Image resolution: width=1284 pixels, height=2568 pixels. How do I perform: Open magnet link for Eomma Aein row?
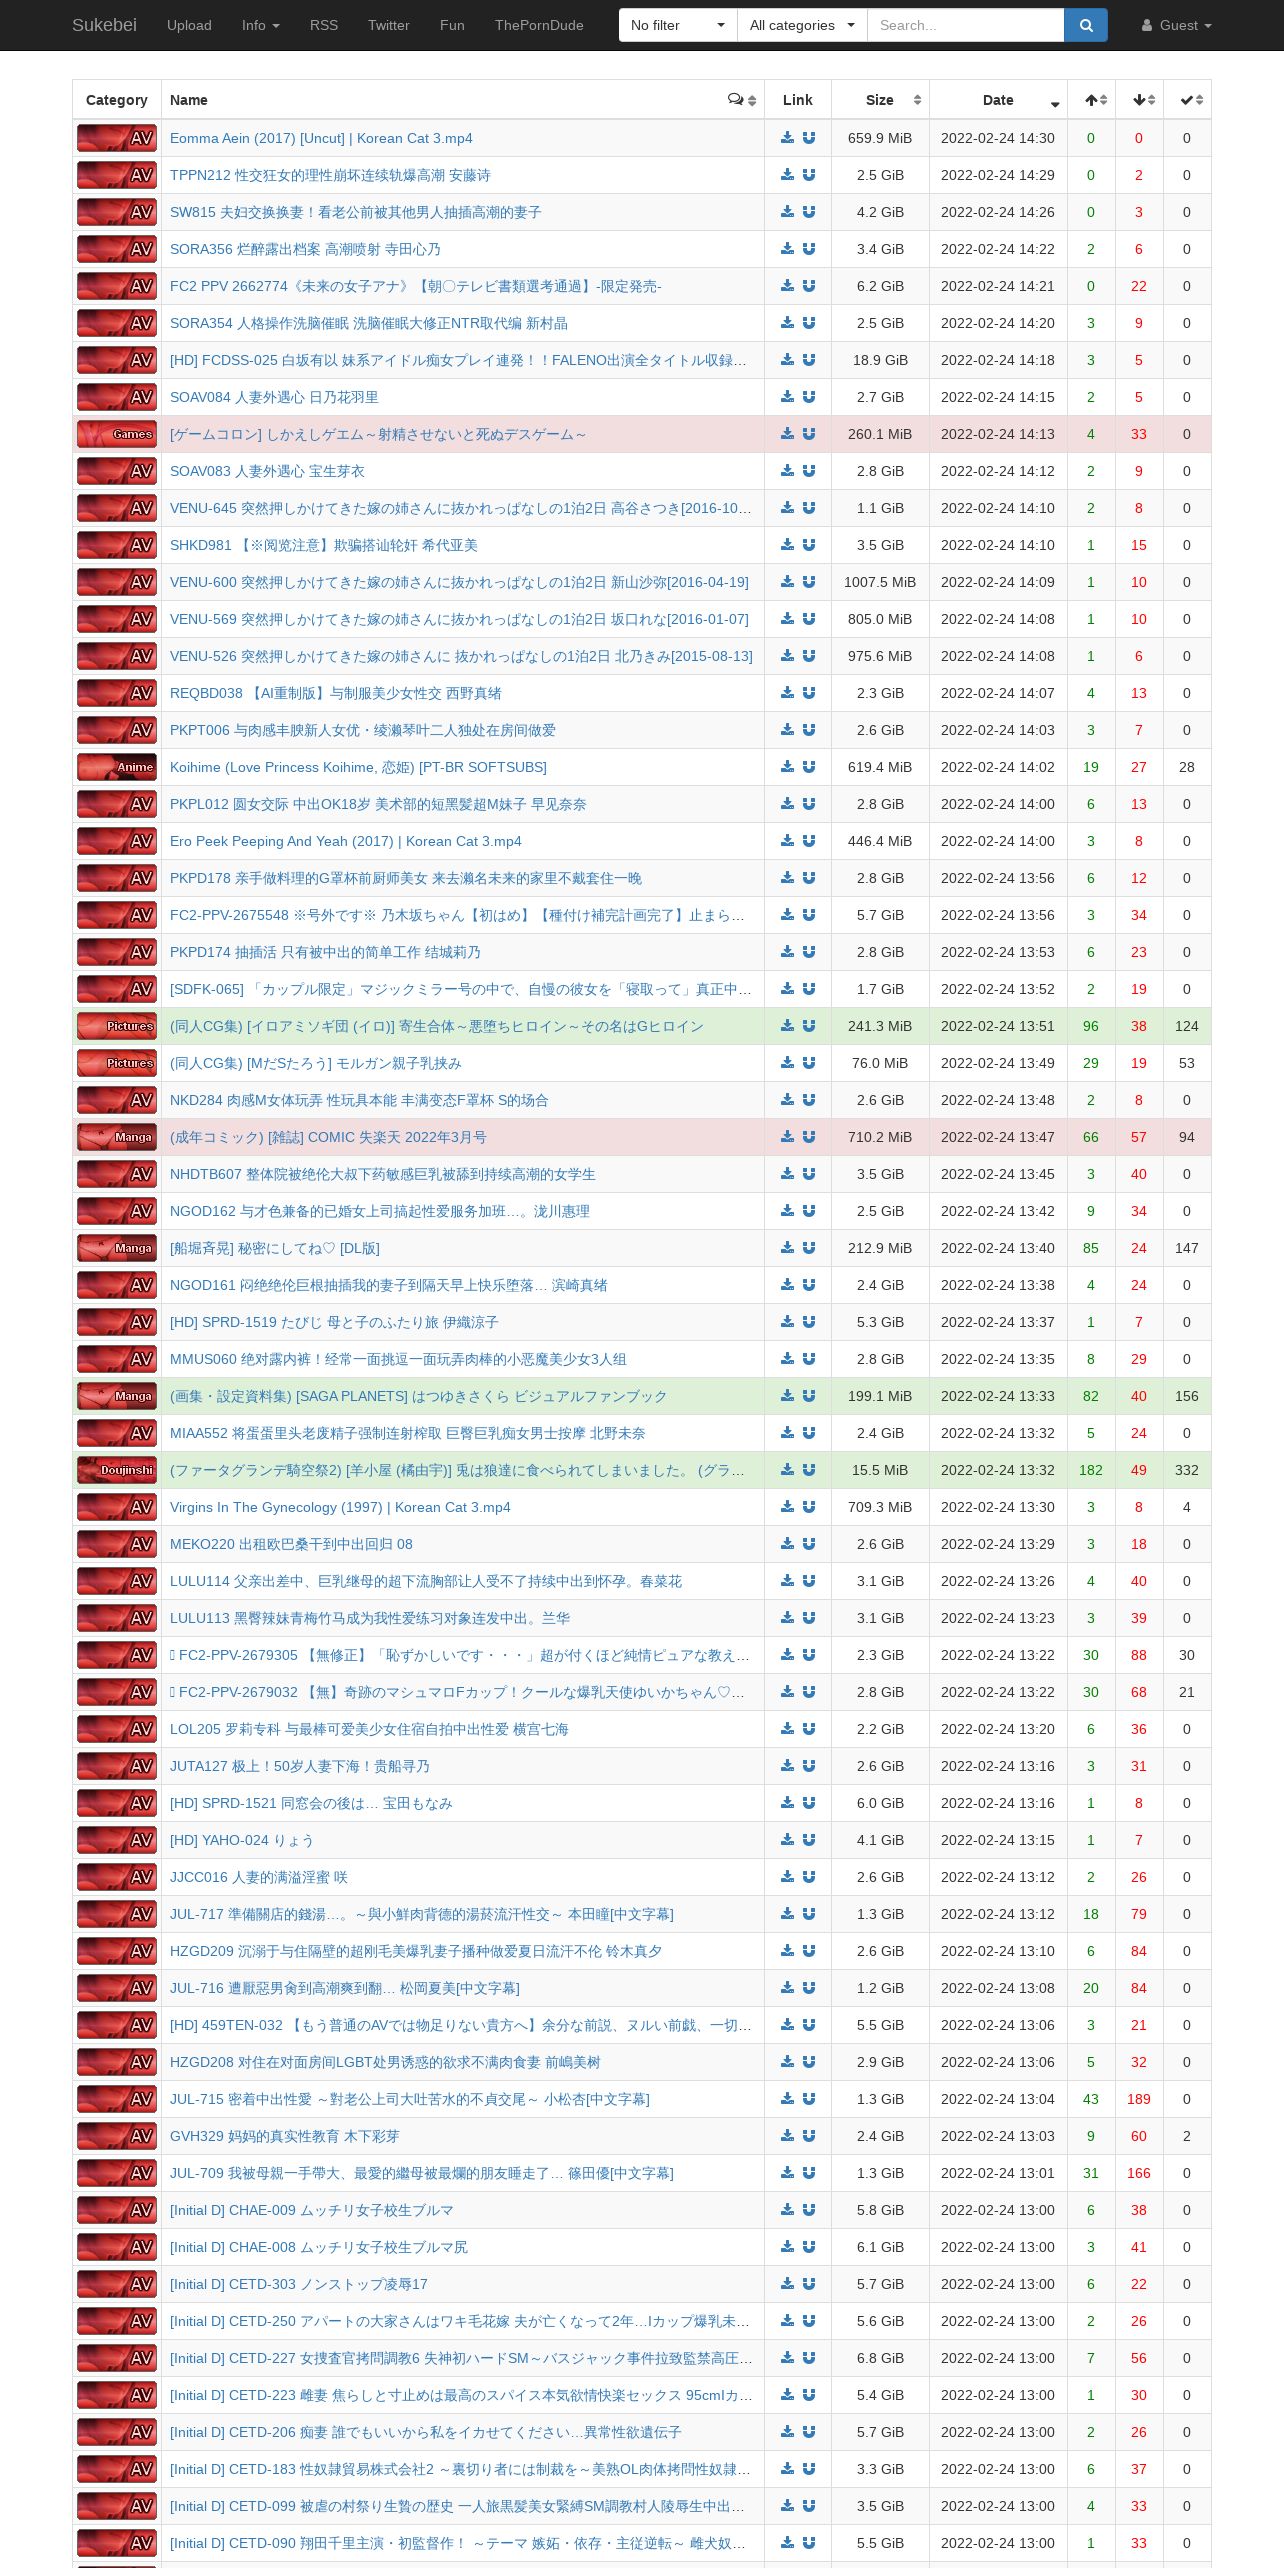pyautogui.click(x=809, y=138)
